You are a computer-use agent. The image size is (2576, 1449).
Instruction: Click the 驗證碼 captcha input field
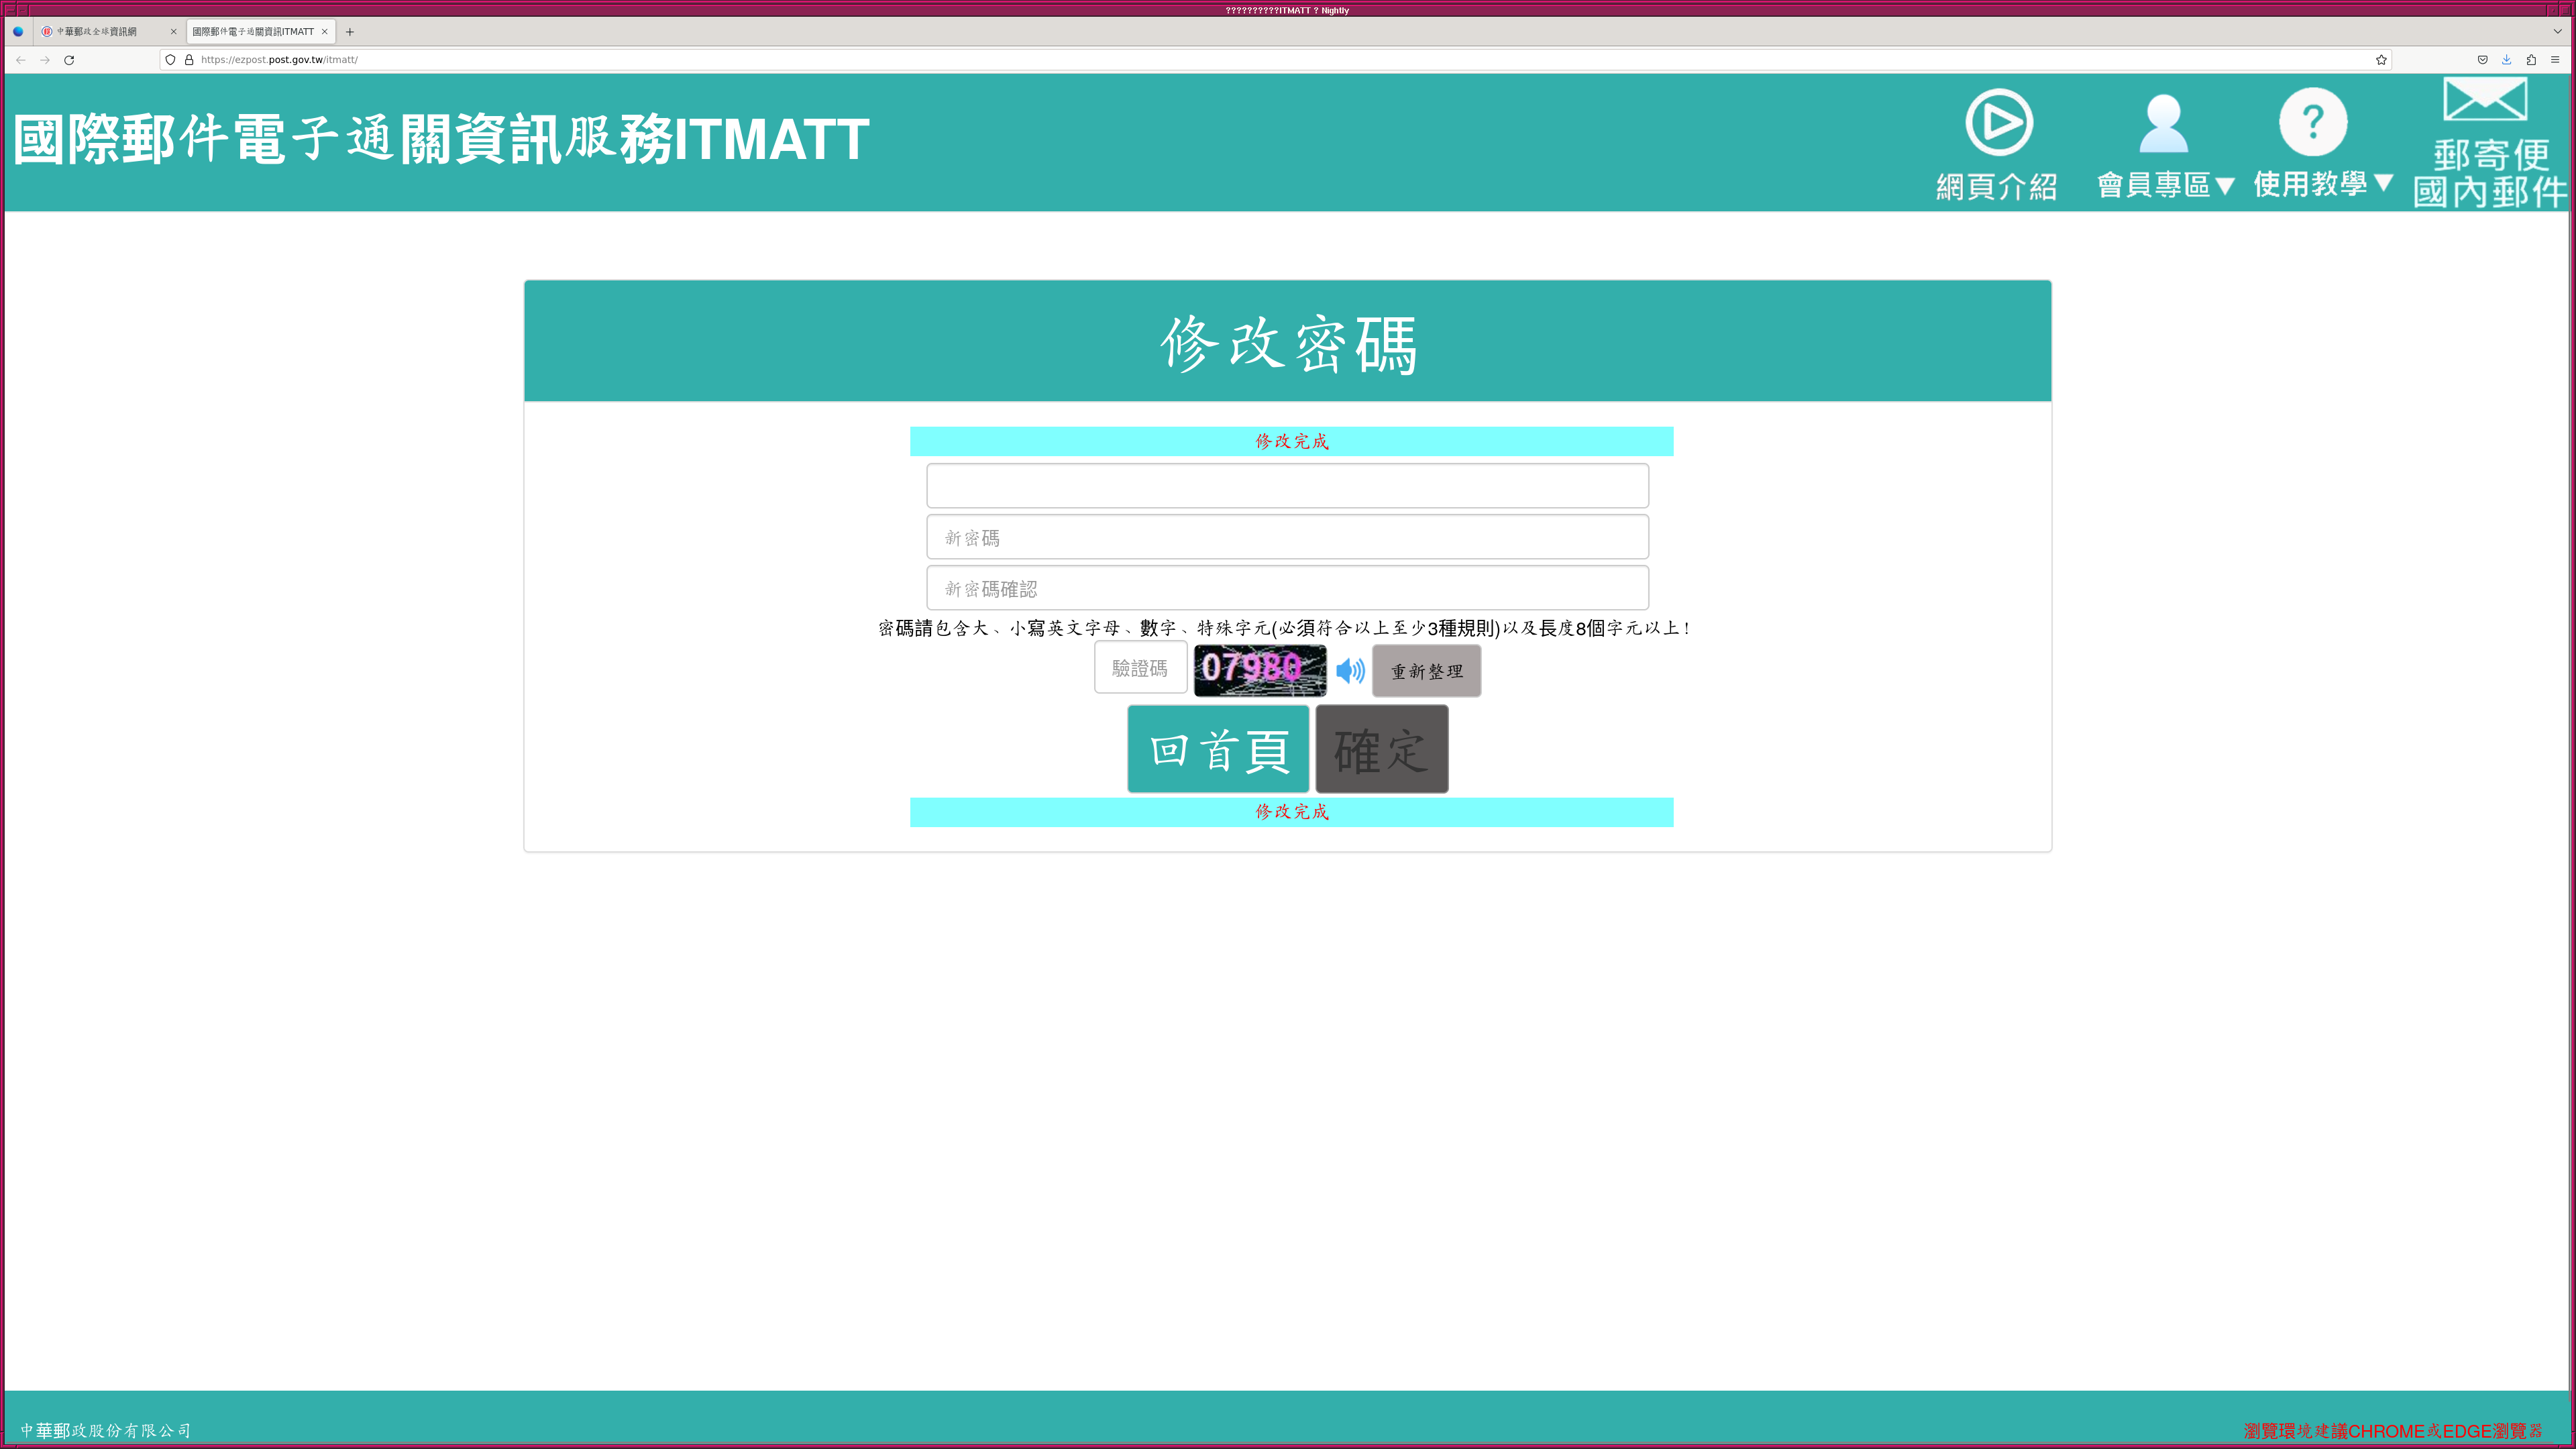point(1140,668)
